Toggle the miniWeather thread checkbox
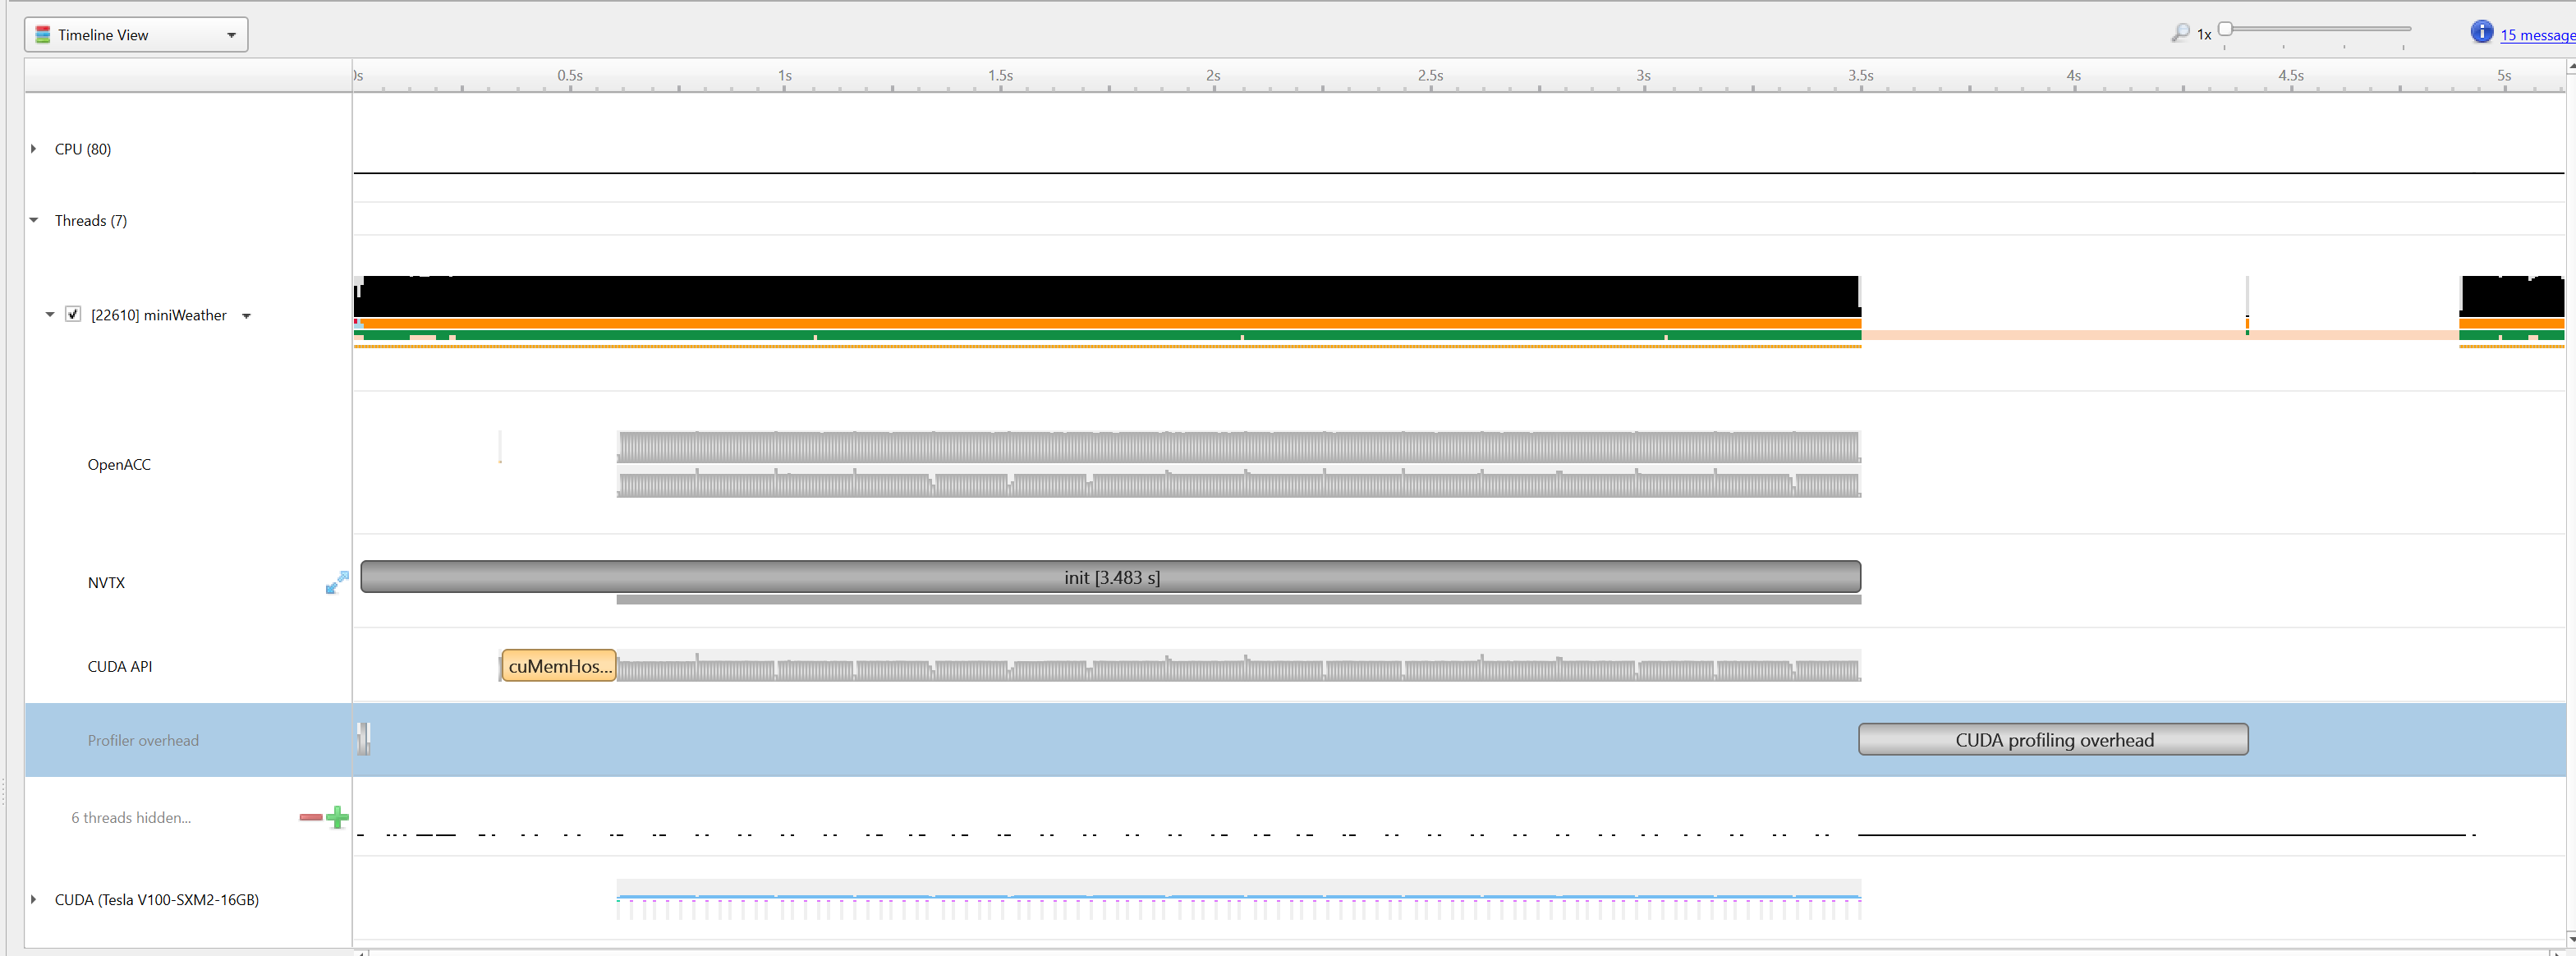The image size is (2576, 956). click(73, 314)
